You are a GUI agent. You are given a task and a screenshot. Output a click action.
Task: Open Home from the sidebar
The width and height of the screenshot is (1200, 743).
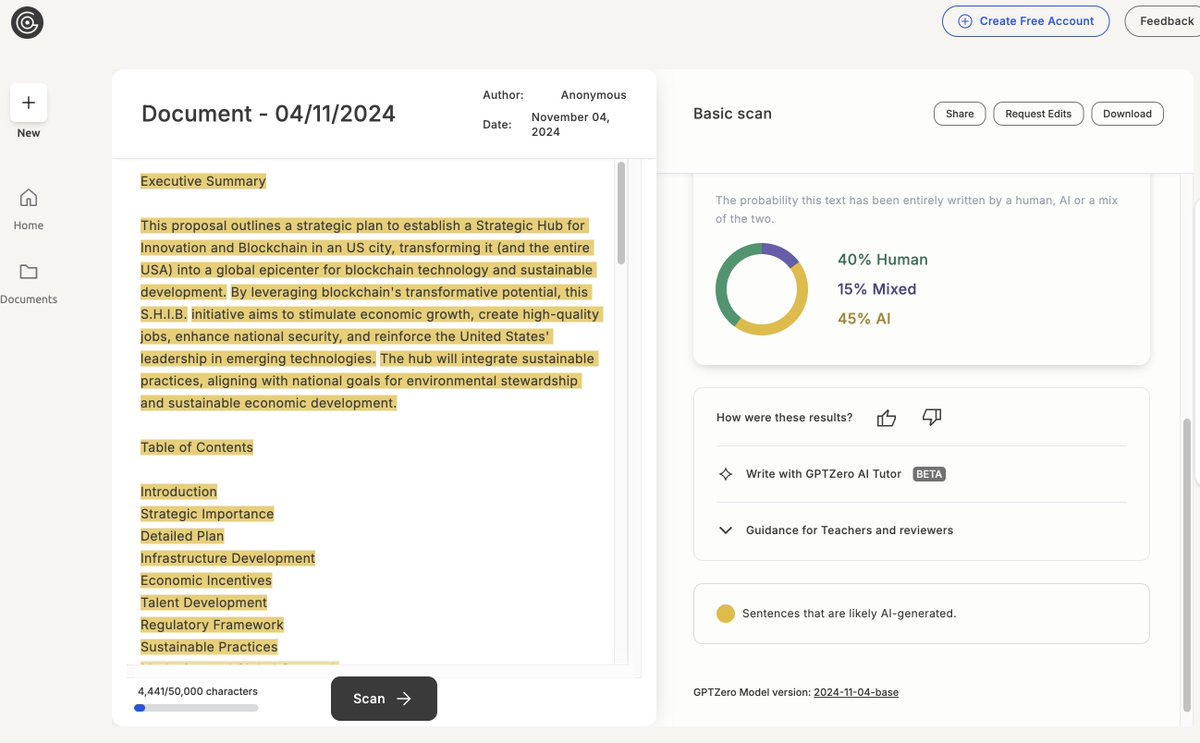28,208
